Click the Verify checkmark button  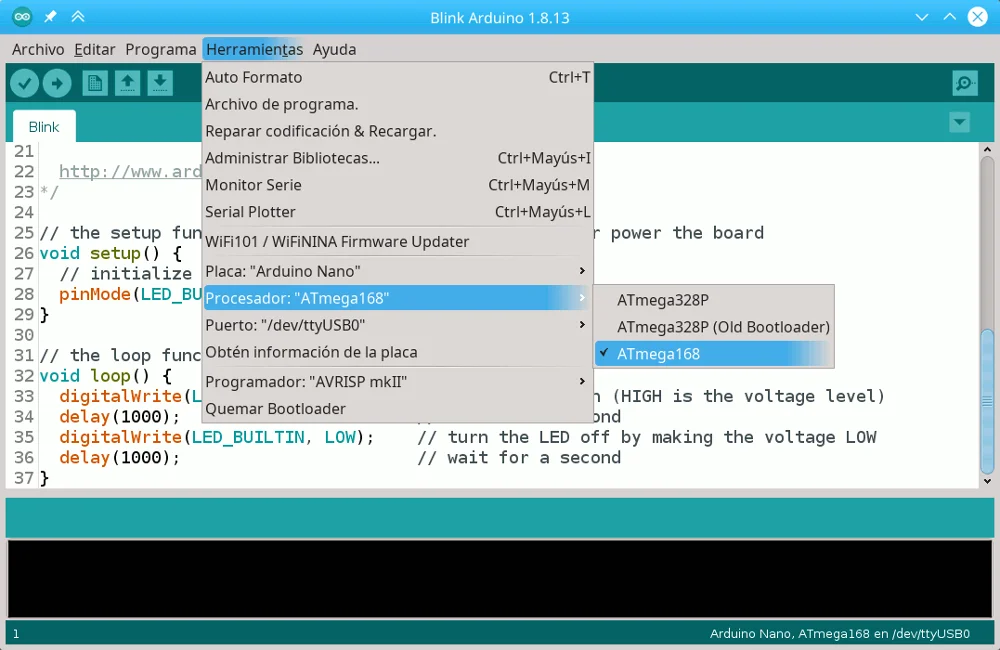[x=25, y=84]
